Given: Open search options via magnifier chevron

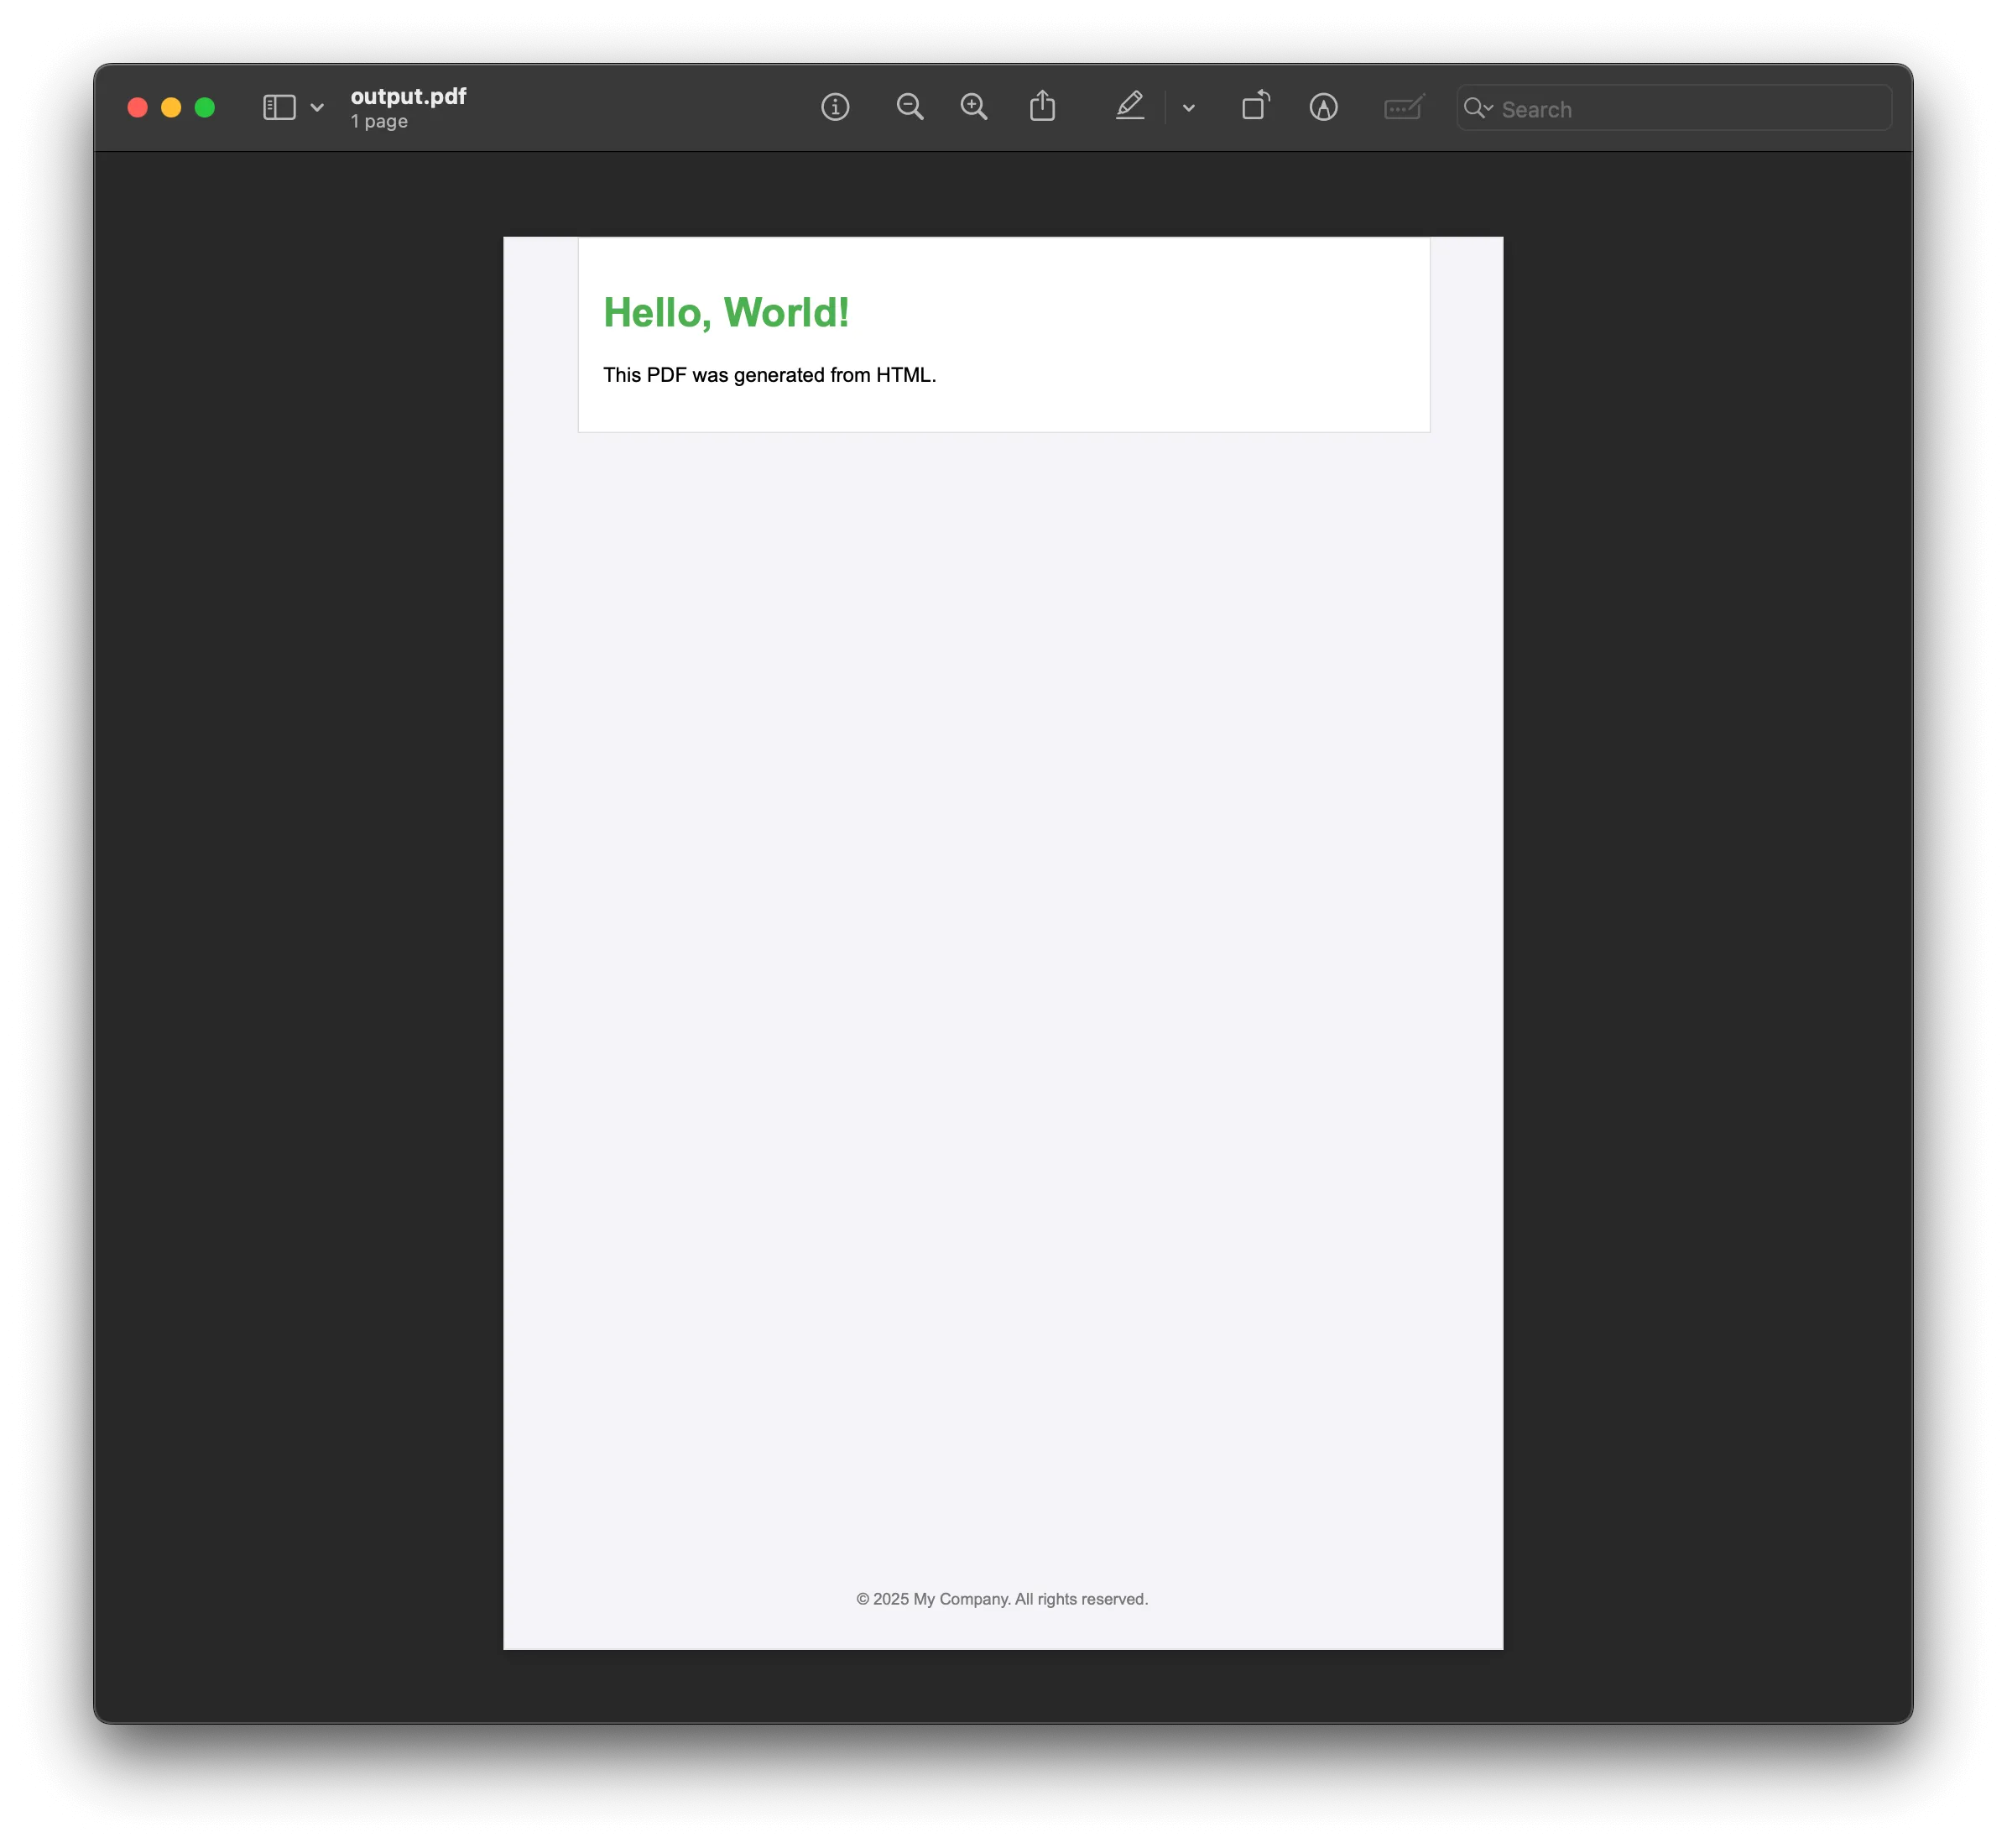Looking at the screenshot, I should 1482,108.
